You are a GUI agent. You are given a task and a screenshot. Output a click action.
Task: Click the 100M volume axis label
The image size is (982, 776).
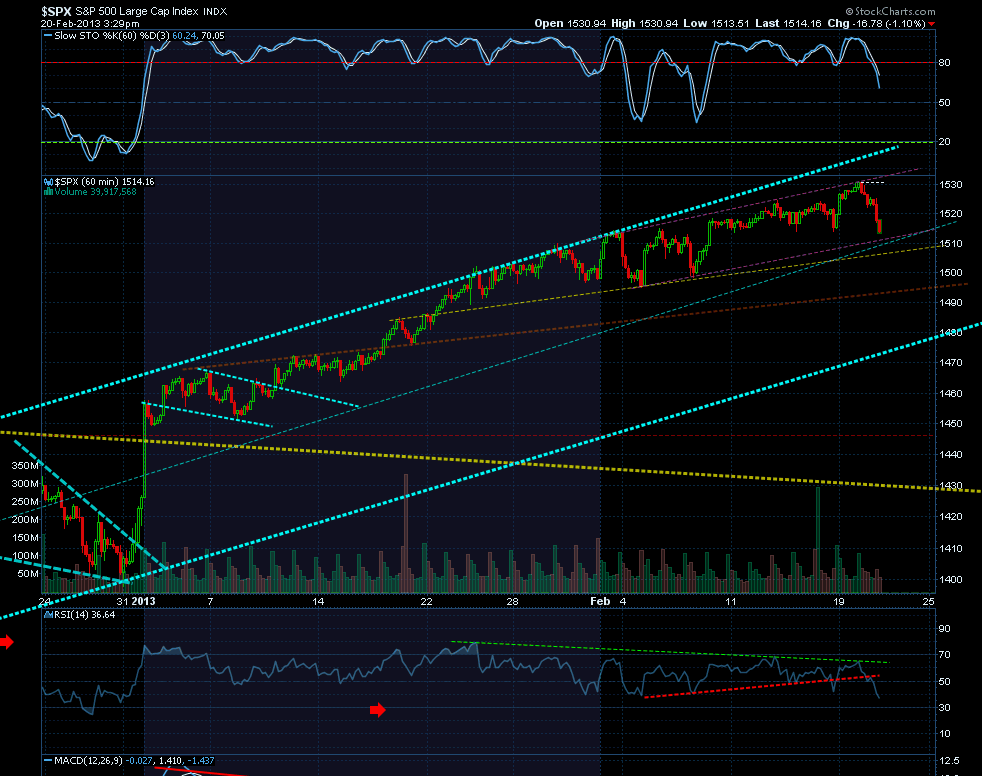click(25, 556)
